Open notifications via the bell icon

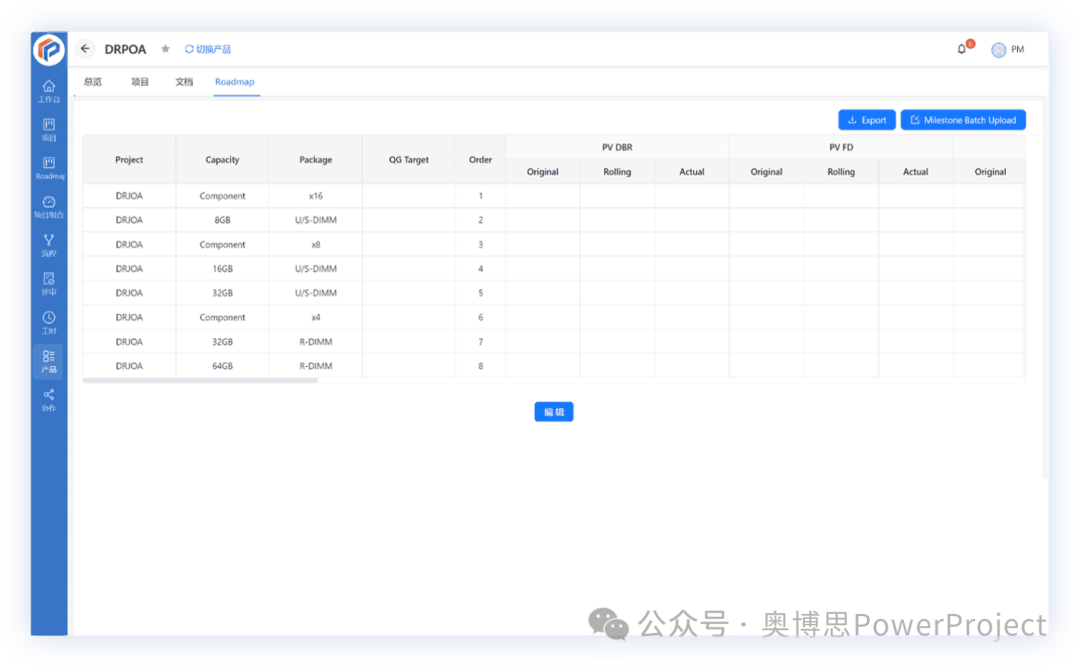pos(961,48)
